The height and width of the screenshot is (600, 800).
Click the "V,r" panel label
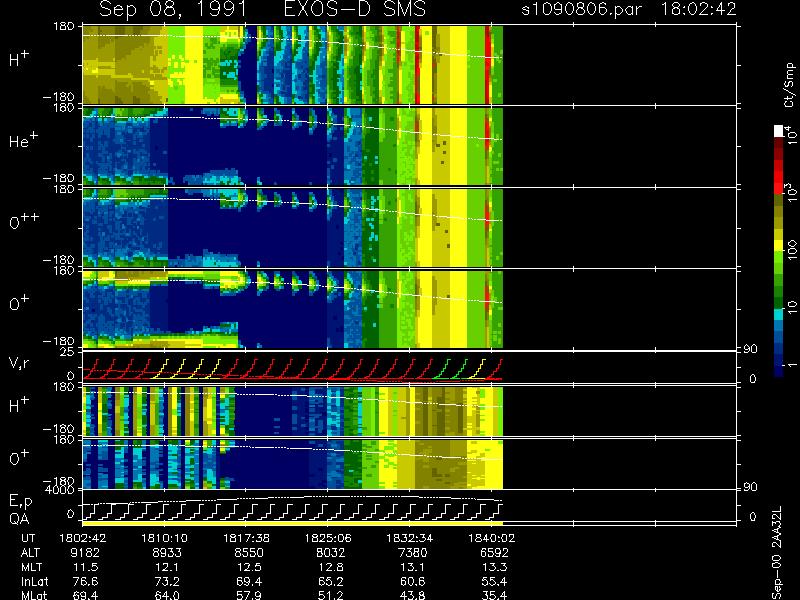(19, 362)
